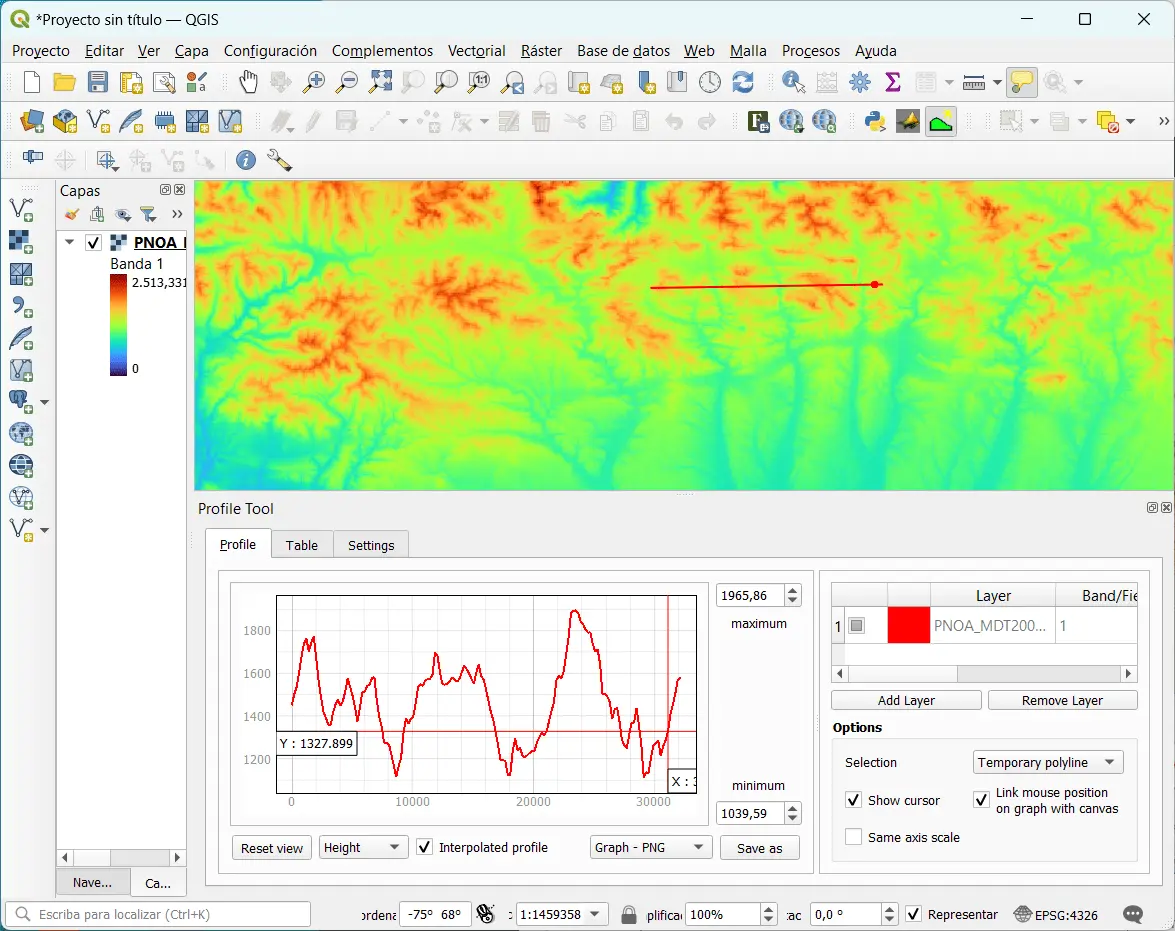Image resolution: width=1175 pixels, height=931 pixels.
Task: Toggle the Map Tips speech bubble icon
Action: 1022,82
